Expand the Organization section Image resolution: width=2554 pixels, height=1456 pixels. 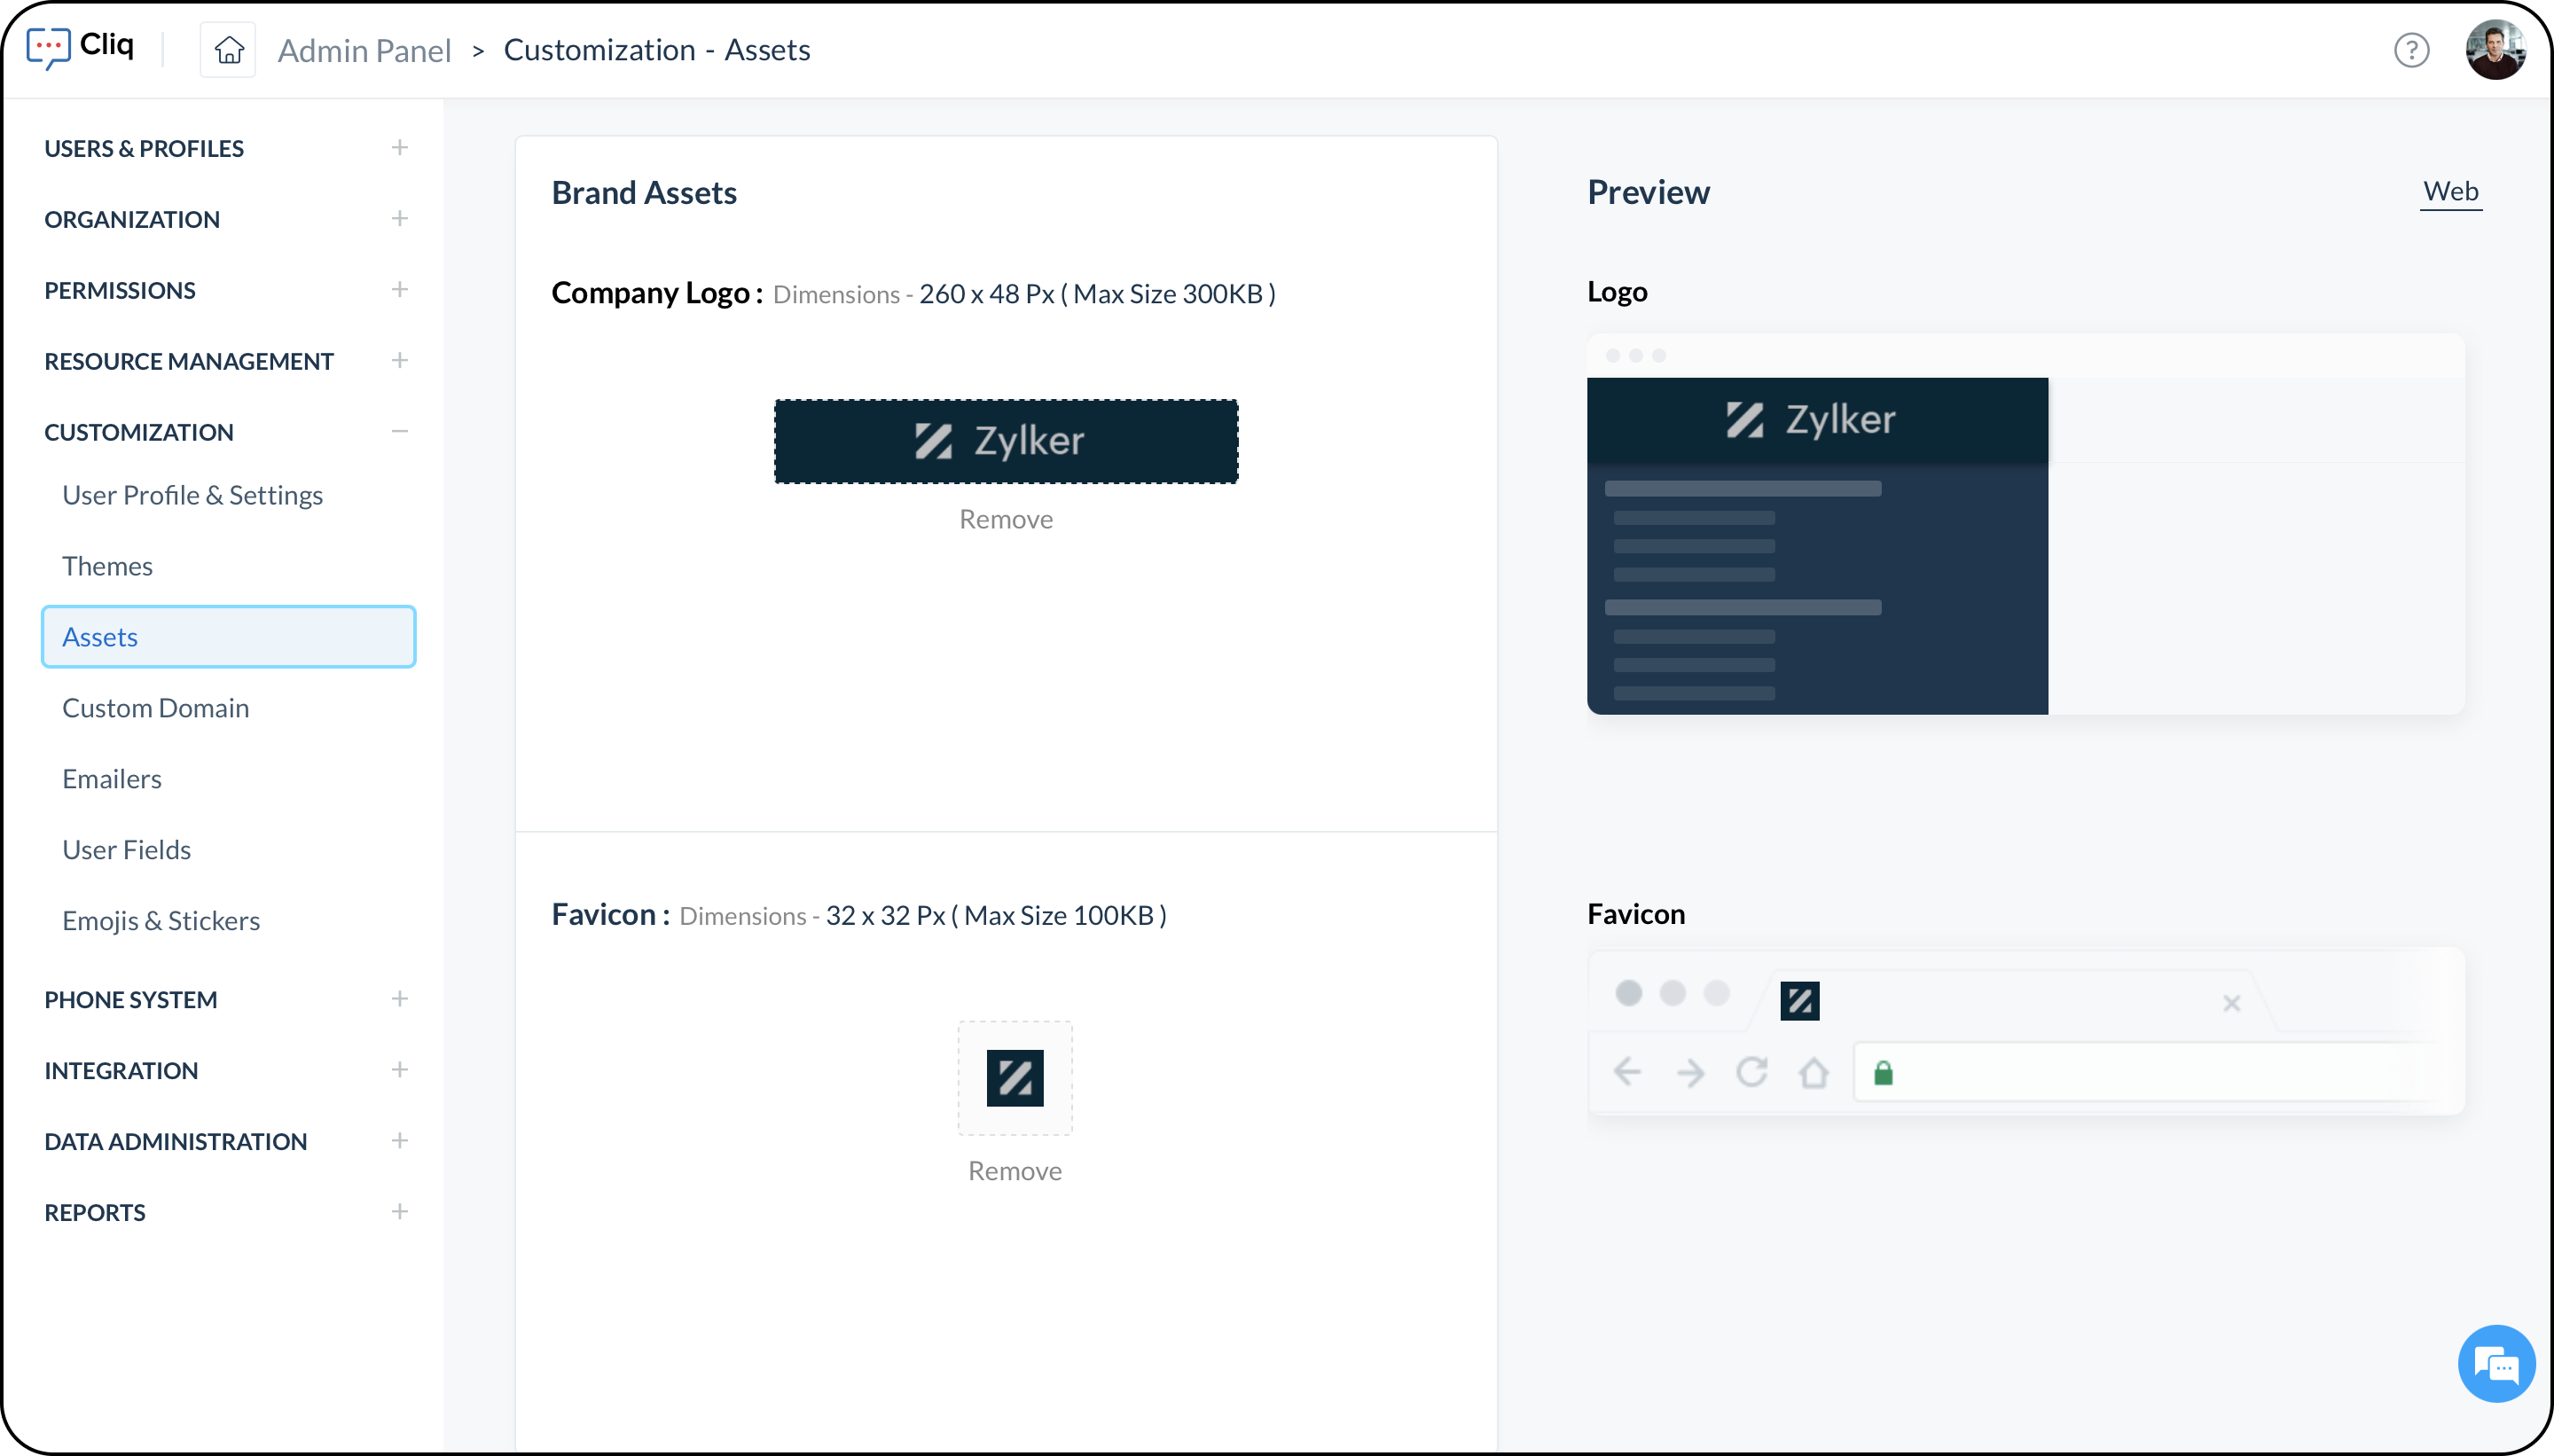(x=399, y=219)
